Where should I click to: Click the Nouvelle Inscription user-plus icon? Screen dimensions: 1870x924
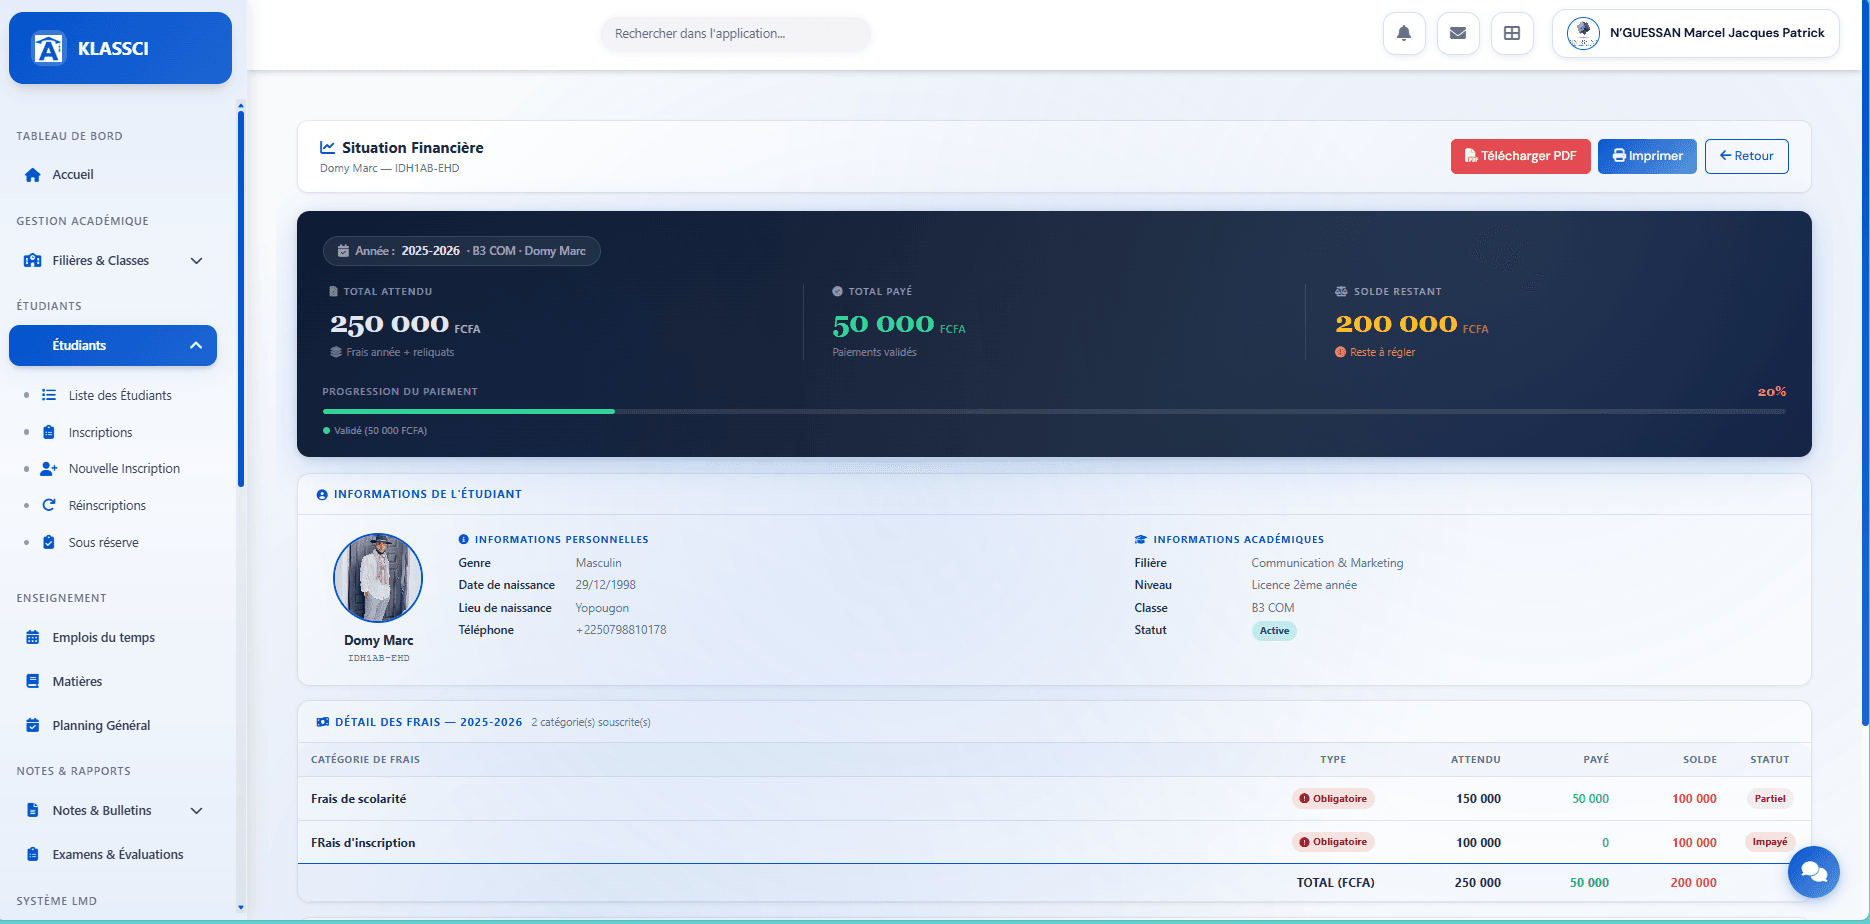point(49,469)
